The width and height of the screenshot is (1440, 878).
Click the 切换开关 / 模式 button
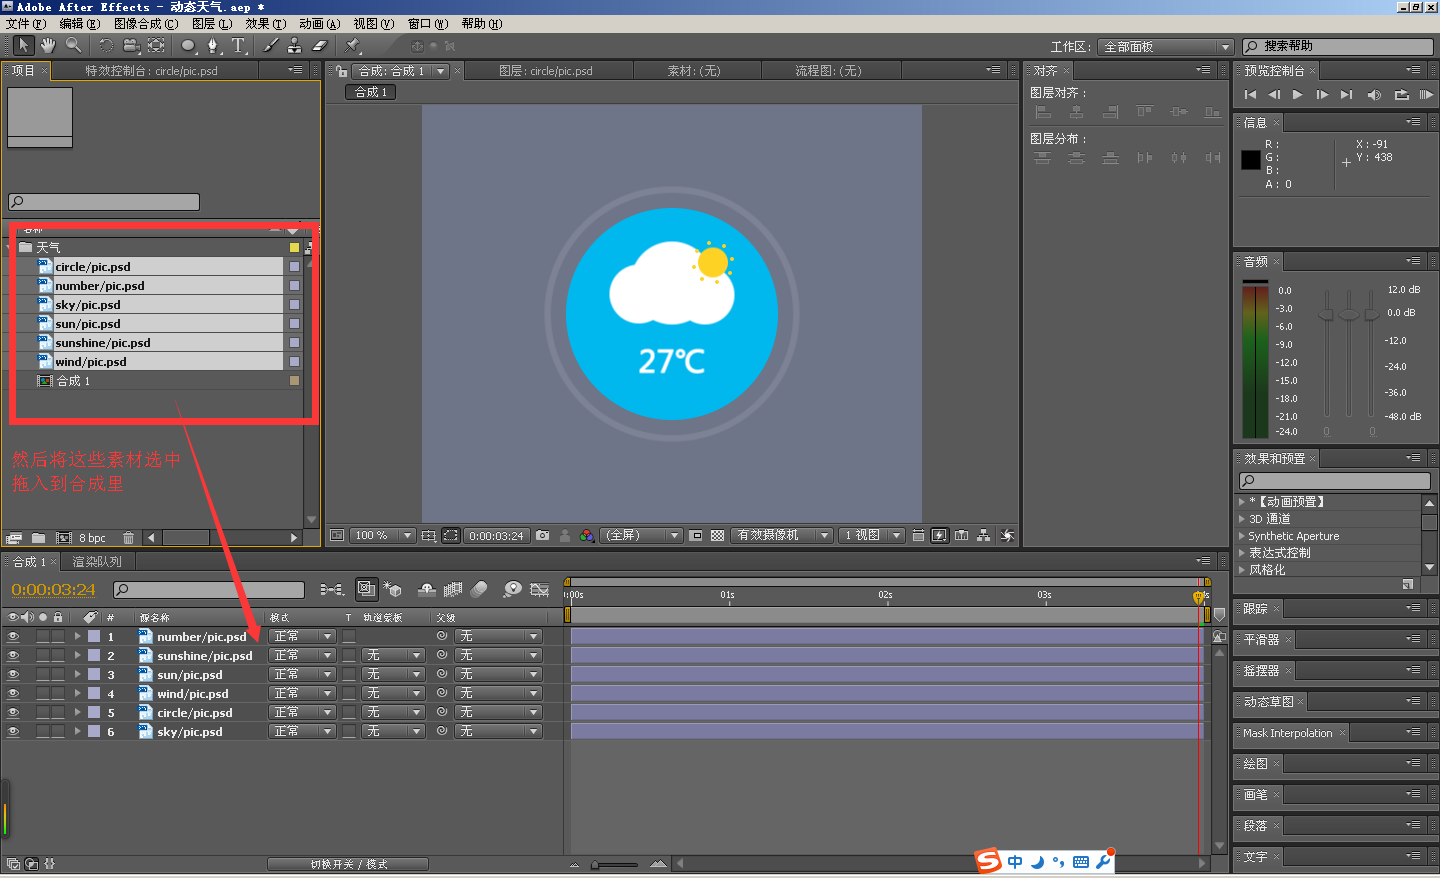click(348, 864)
